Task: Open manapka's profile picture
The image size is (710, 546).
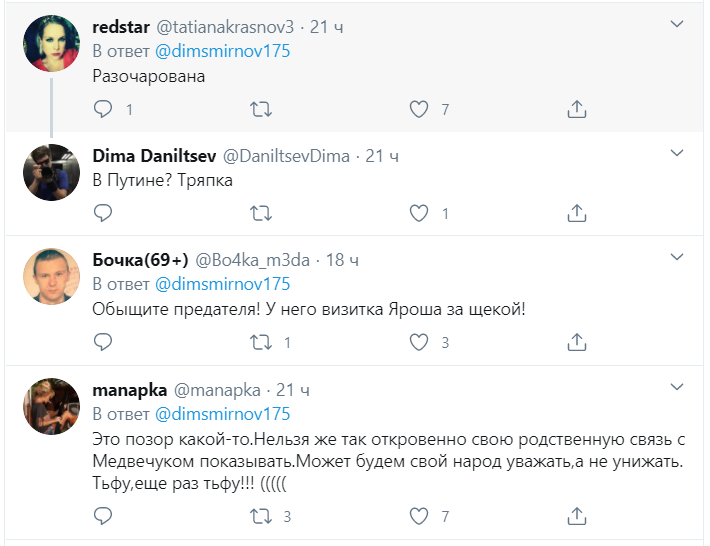Action: [x=51, y=406]
